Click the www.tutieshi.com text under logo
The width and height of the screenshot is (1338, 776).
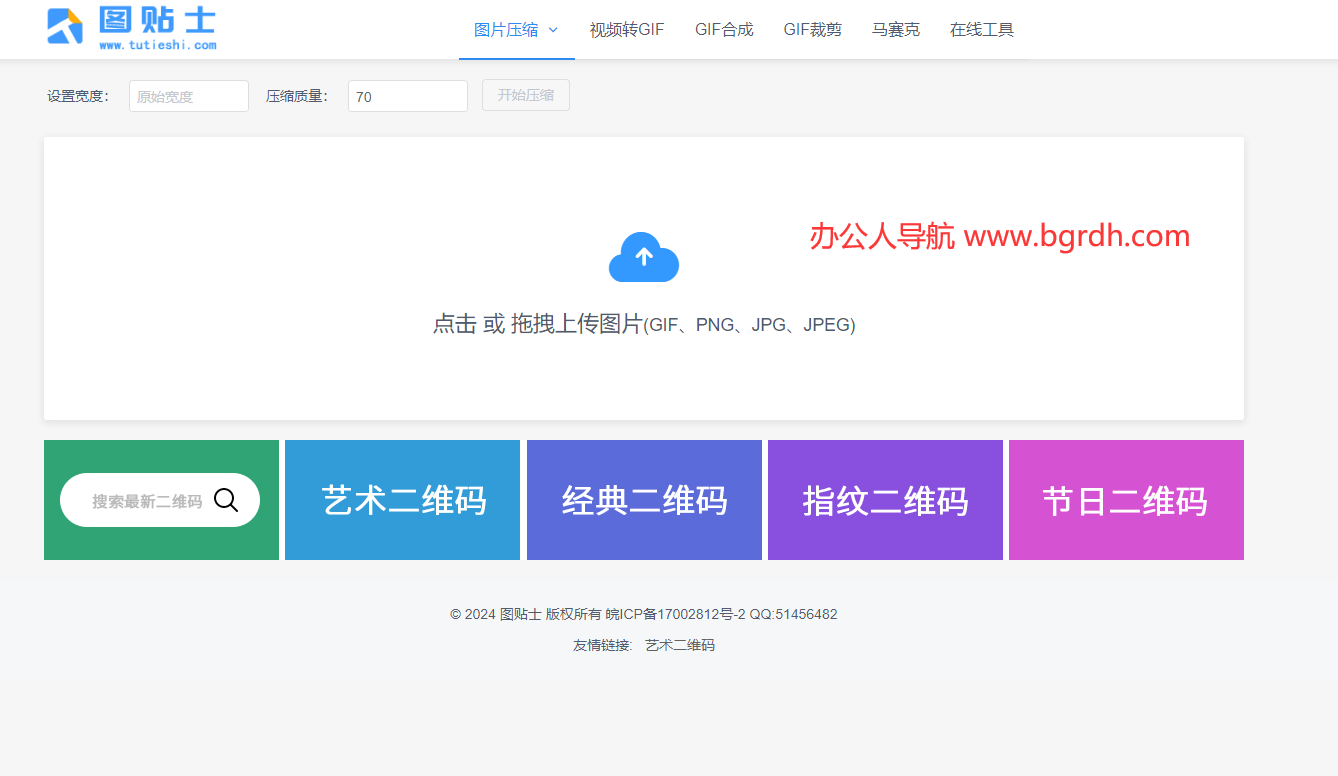pos(157,45)
